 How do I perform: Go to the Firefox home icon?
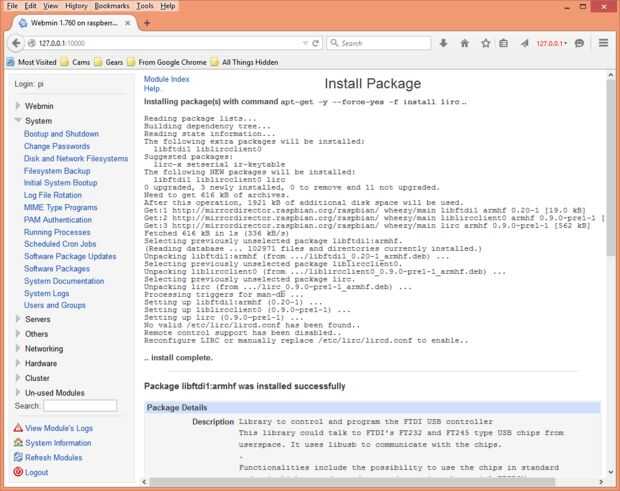pos(465,43)
